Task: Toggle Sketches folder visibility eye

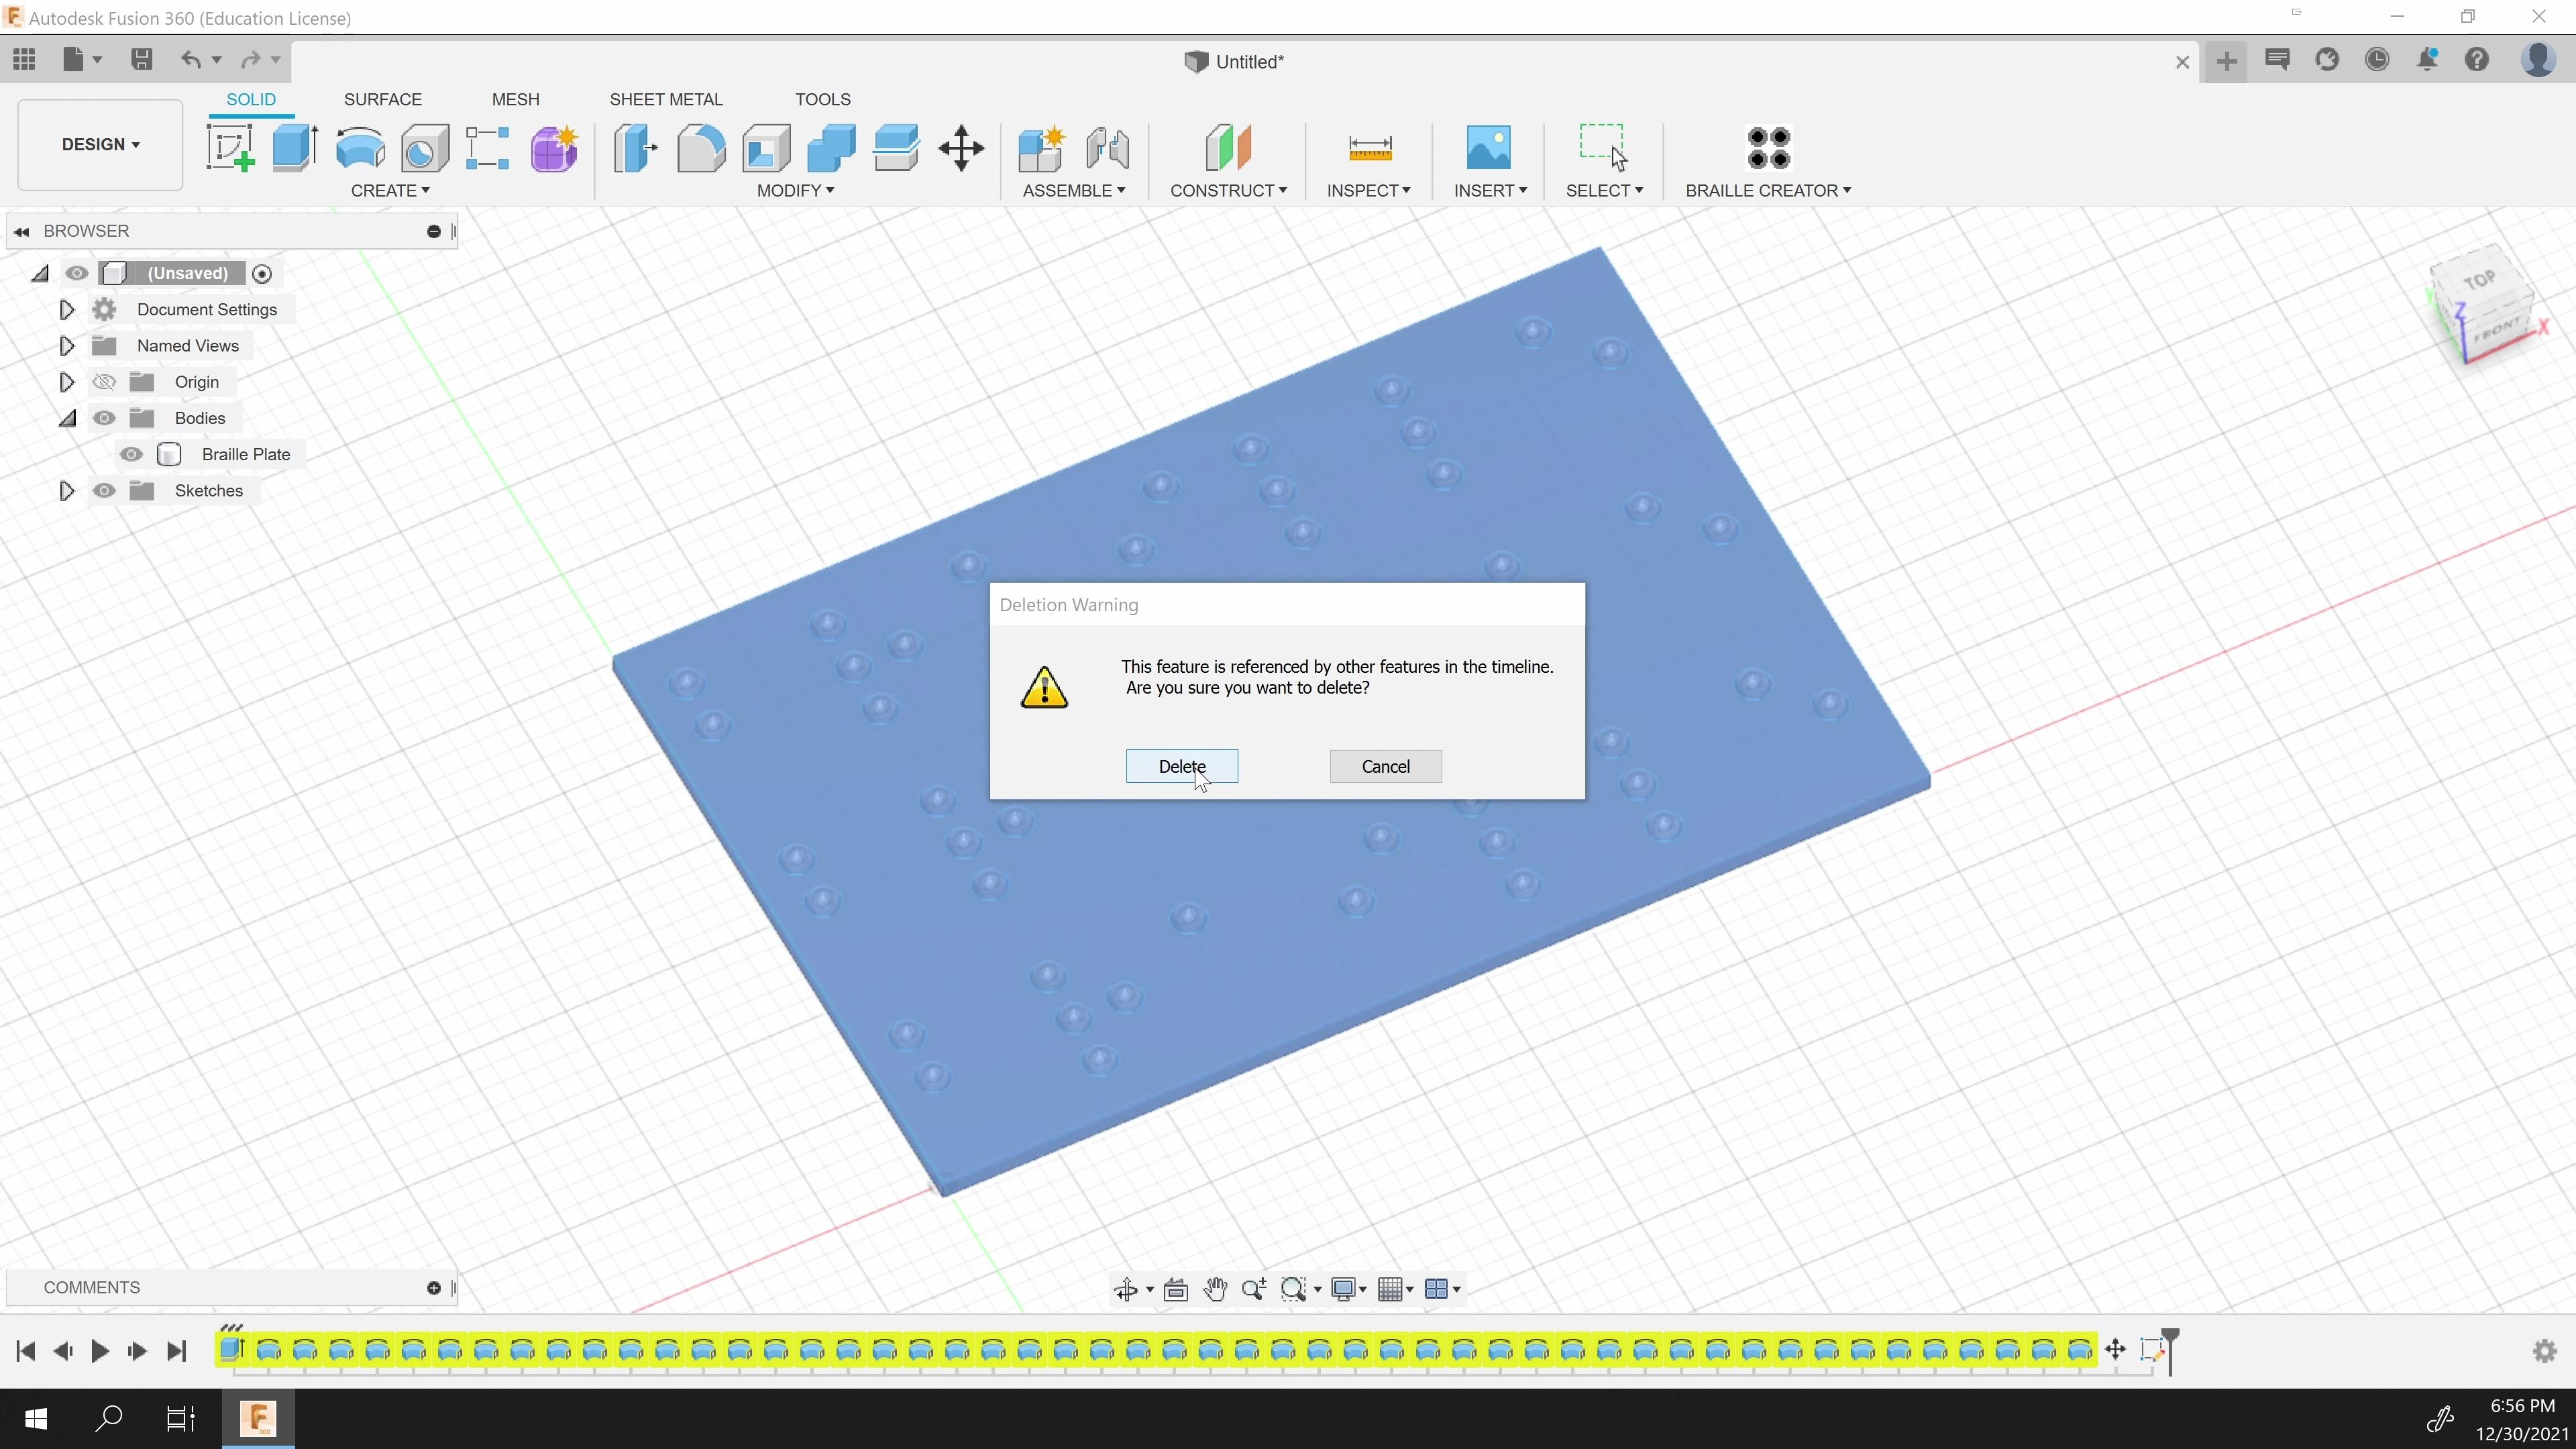Action: pos(104,491)
